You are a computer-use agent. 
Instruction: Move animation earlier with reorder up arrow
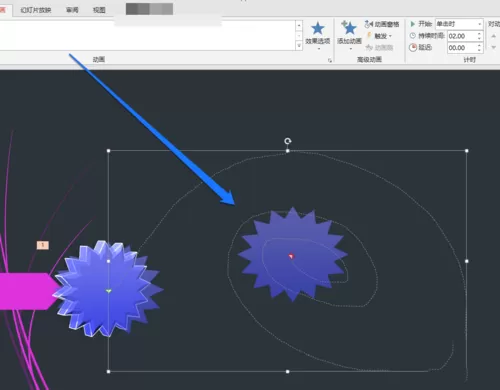[494, 36]
